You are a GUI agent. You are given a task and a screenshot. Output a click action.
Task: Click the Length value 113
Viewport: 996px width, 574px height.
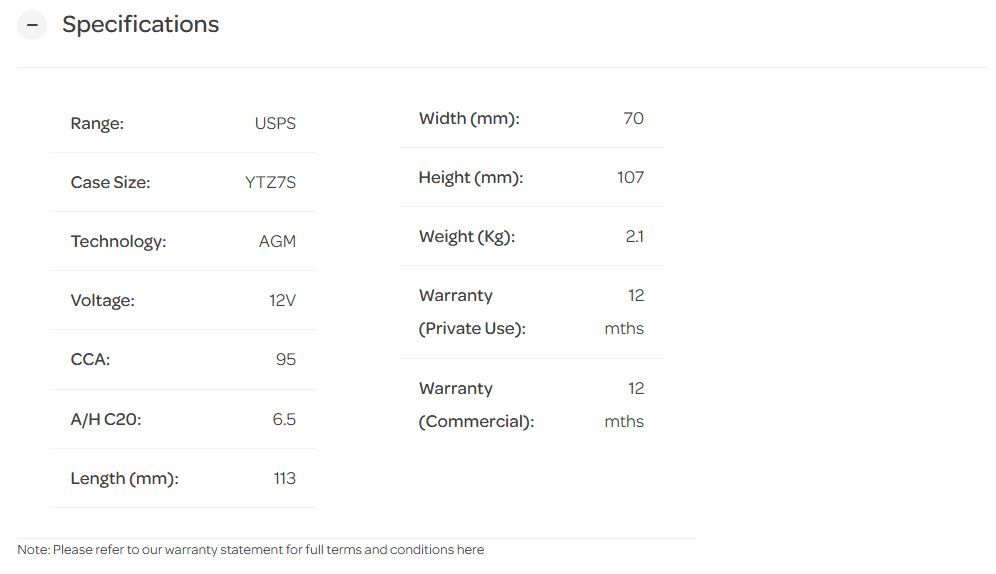tap(284, 479)
